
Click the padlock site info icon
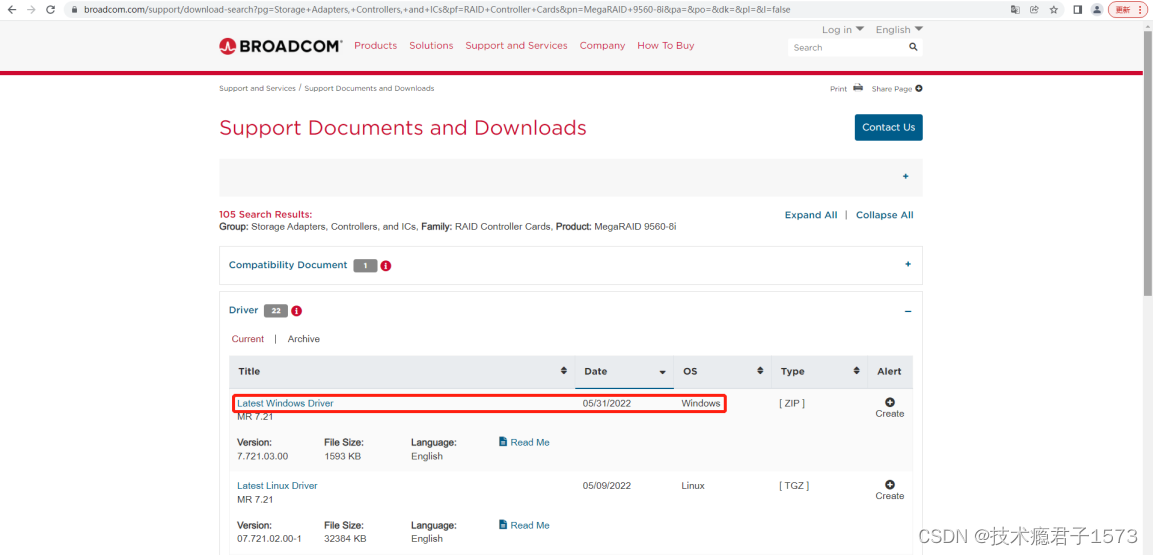[x=74, y=10]
